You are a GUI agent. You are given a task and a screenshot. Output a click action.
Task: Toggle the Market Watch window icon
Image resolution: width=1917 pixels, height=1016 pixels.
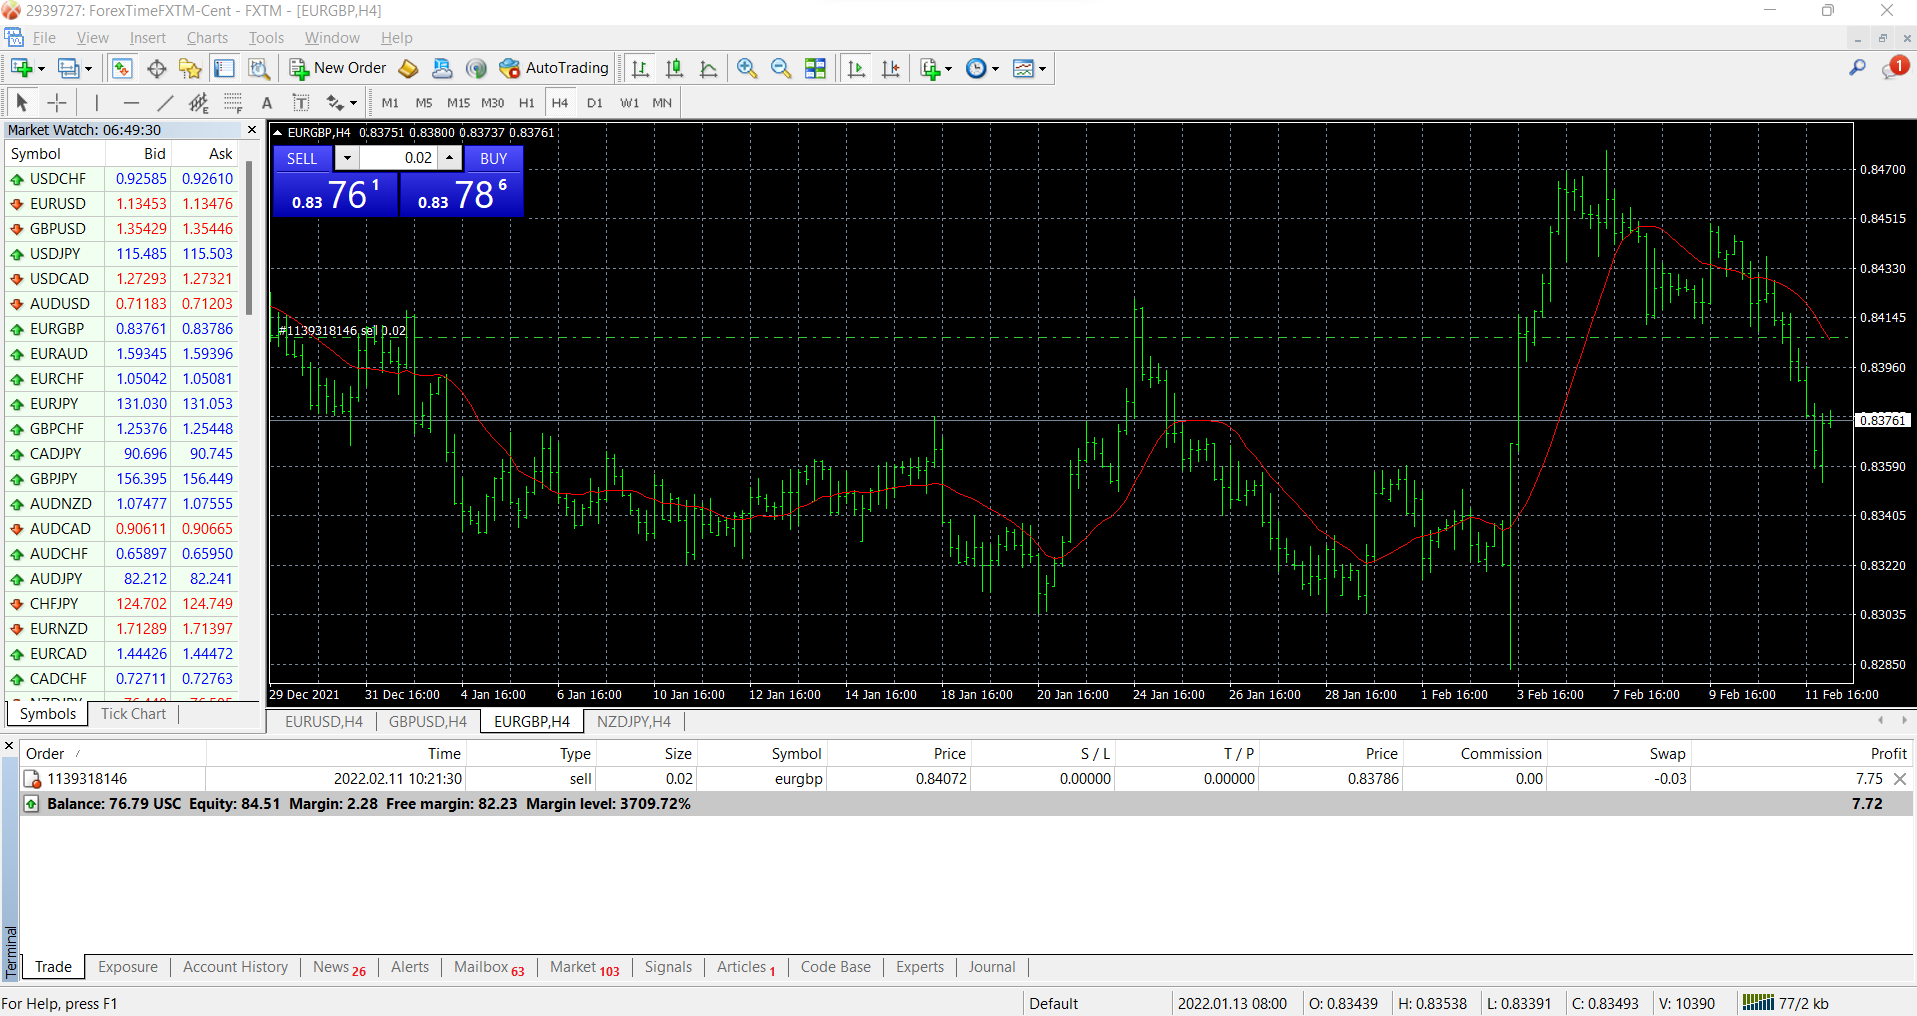point(121,68)
